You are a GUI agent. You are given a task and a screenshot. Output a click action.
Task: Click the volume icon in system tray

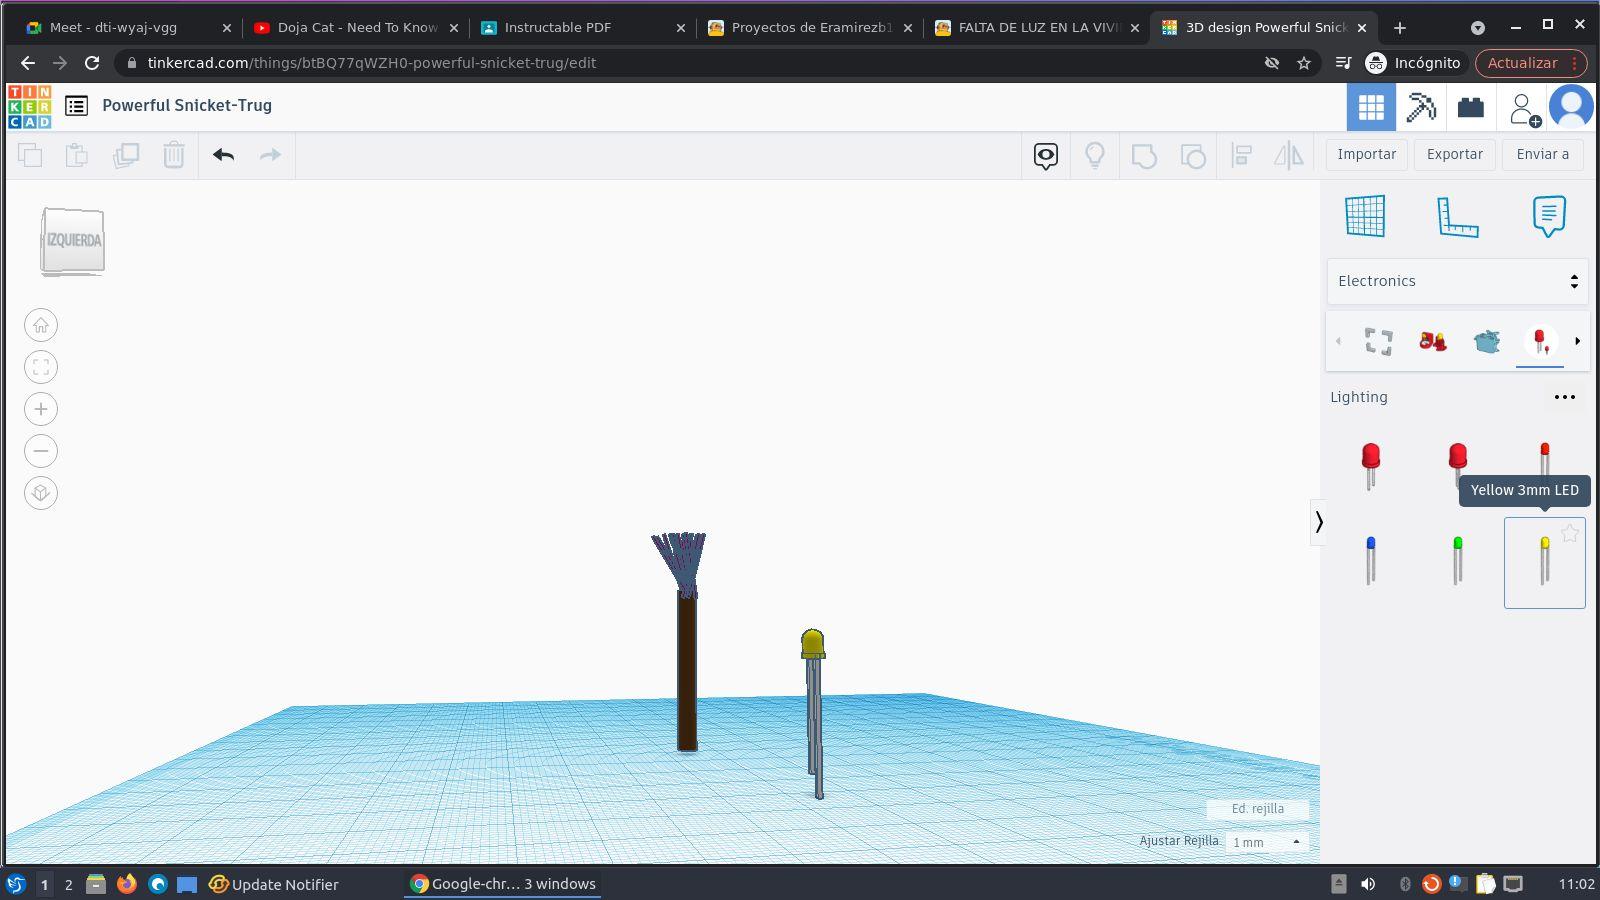coord(1368,884)
